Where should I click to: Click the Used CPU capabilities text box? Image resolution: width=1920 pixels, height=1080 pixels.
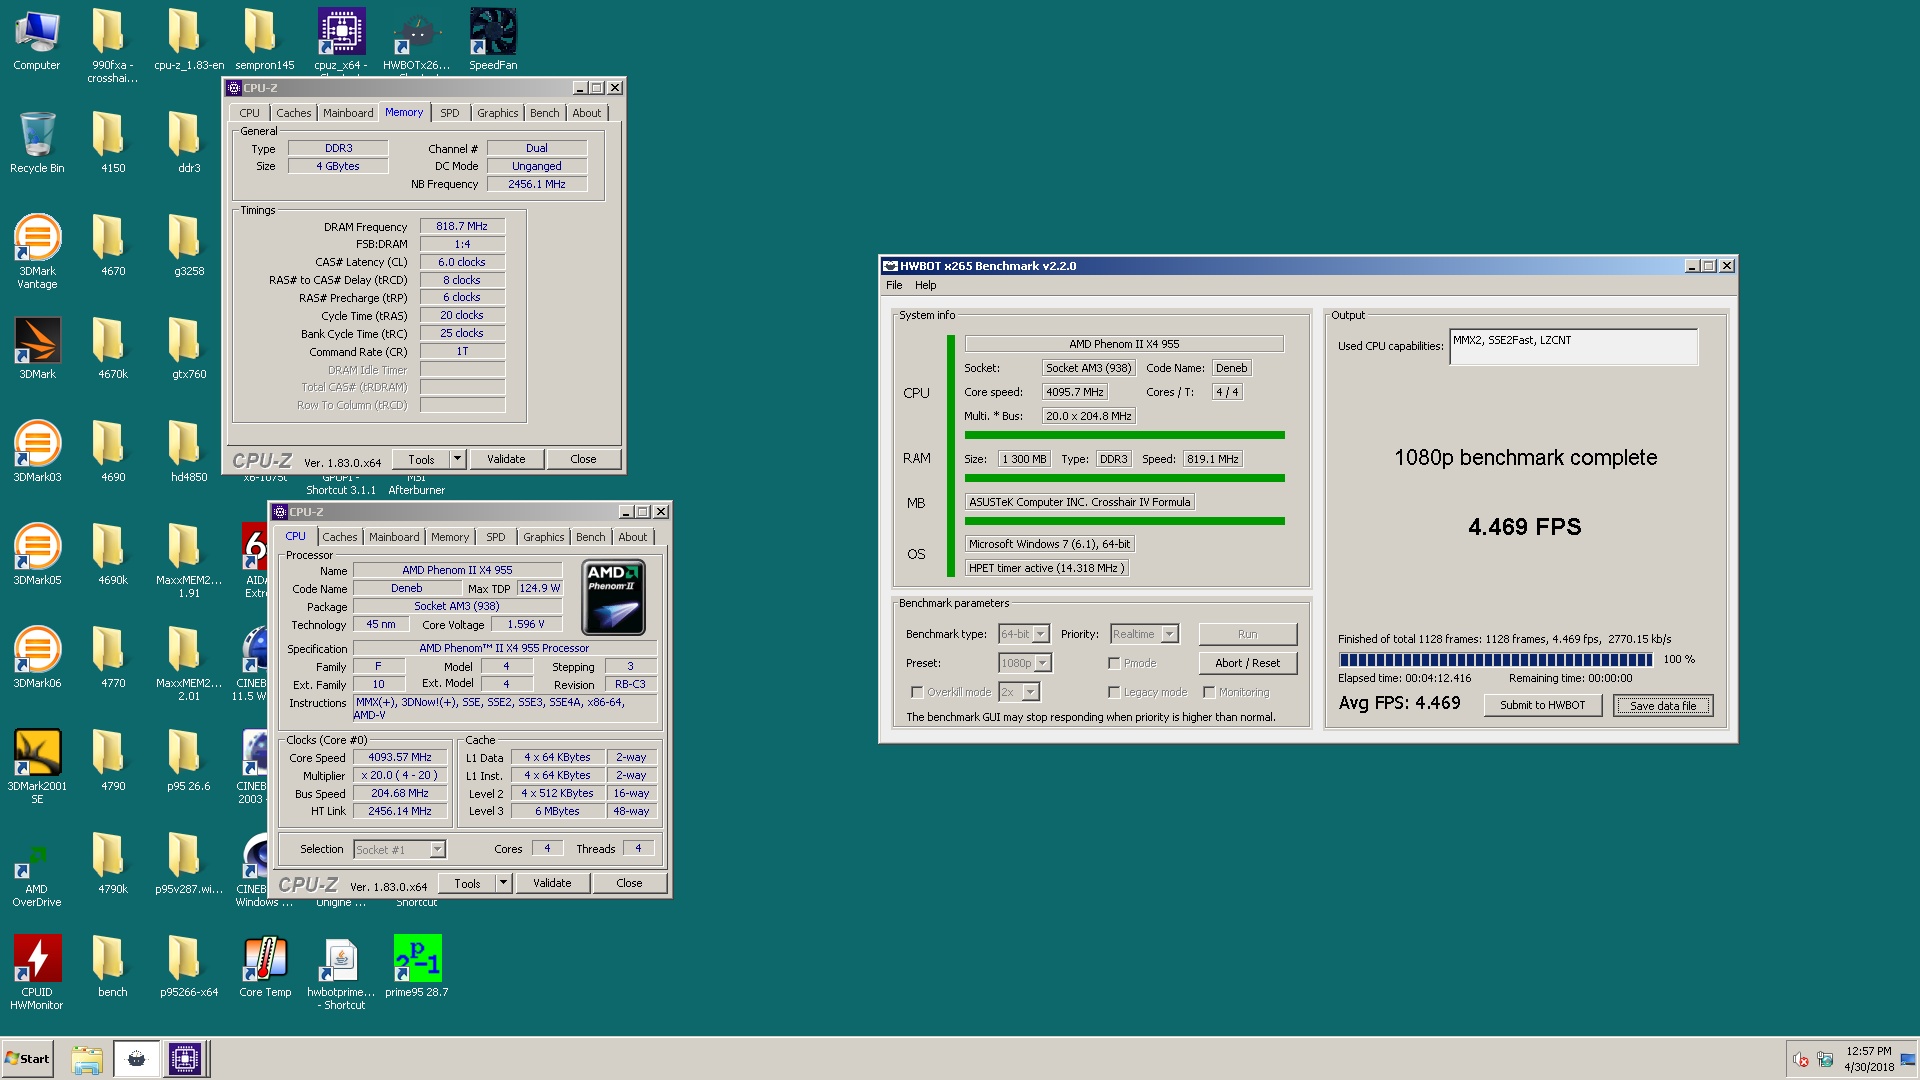click(1573, 347)
